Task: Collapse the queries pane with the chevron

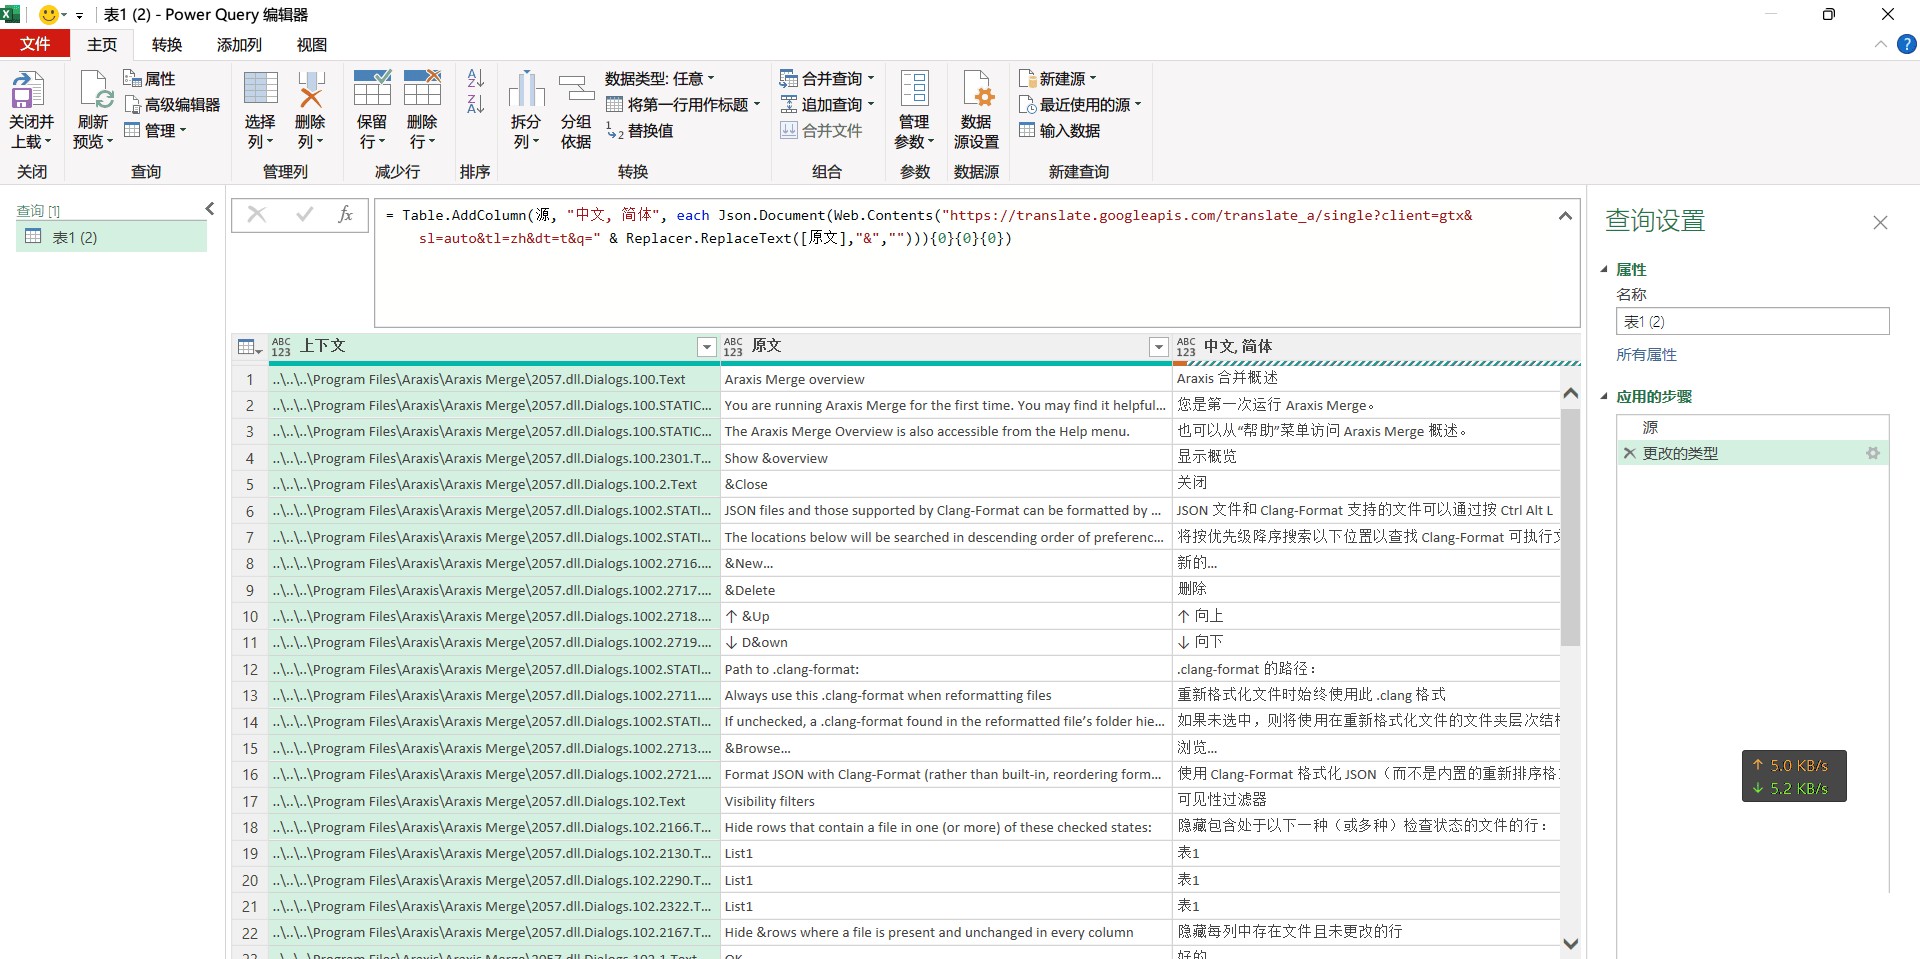Action: pos(210,208)
